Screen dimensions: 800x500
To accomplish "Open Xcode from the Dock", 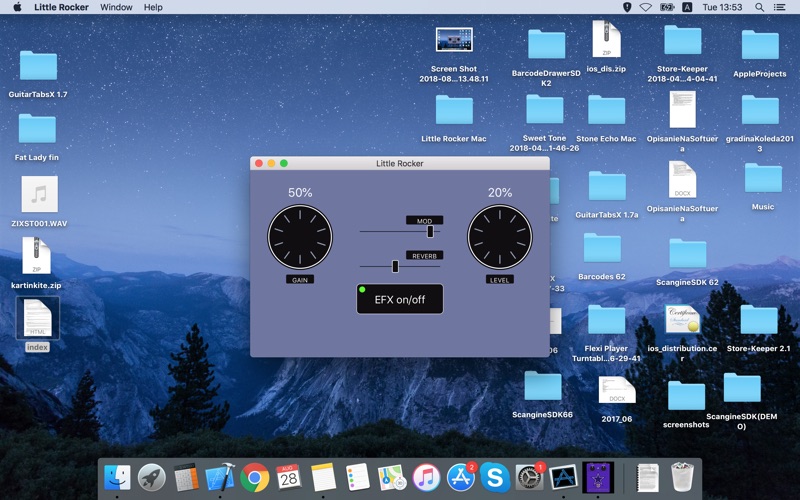I will tap(220, 478).
